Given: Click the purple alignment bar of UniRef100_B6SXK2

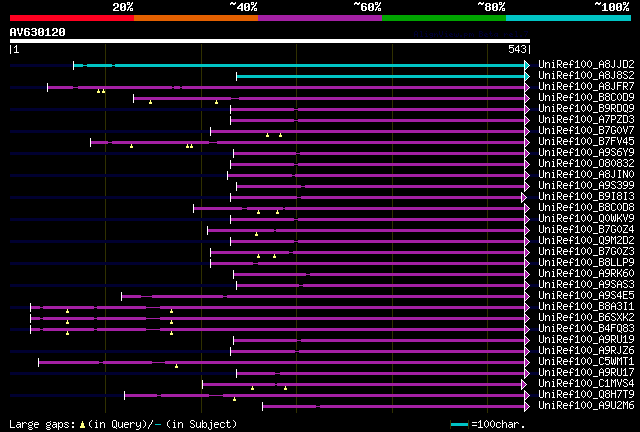Looking at the screenshot, I should pyautogui.click(x=278, y=318).
